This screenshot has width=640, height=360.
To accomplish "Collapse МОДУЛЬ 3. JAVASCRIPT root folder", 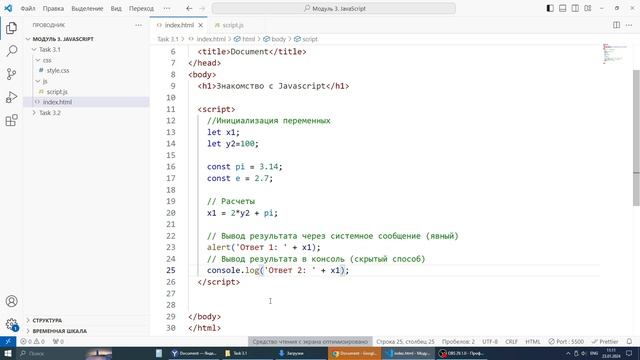I will click(28, 39).
